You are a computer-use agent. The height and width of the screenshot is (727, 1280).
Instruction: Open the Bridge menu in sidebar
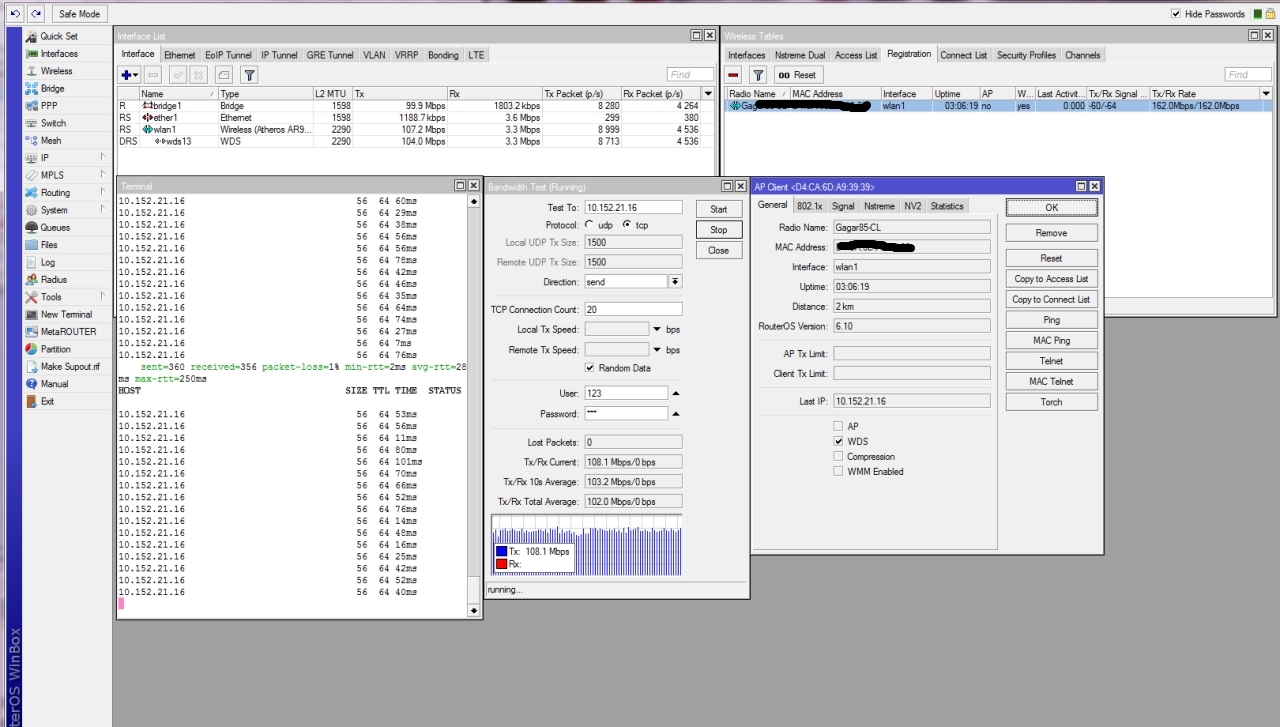point(52,88)
